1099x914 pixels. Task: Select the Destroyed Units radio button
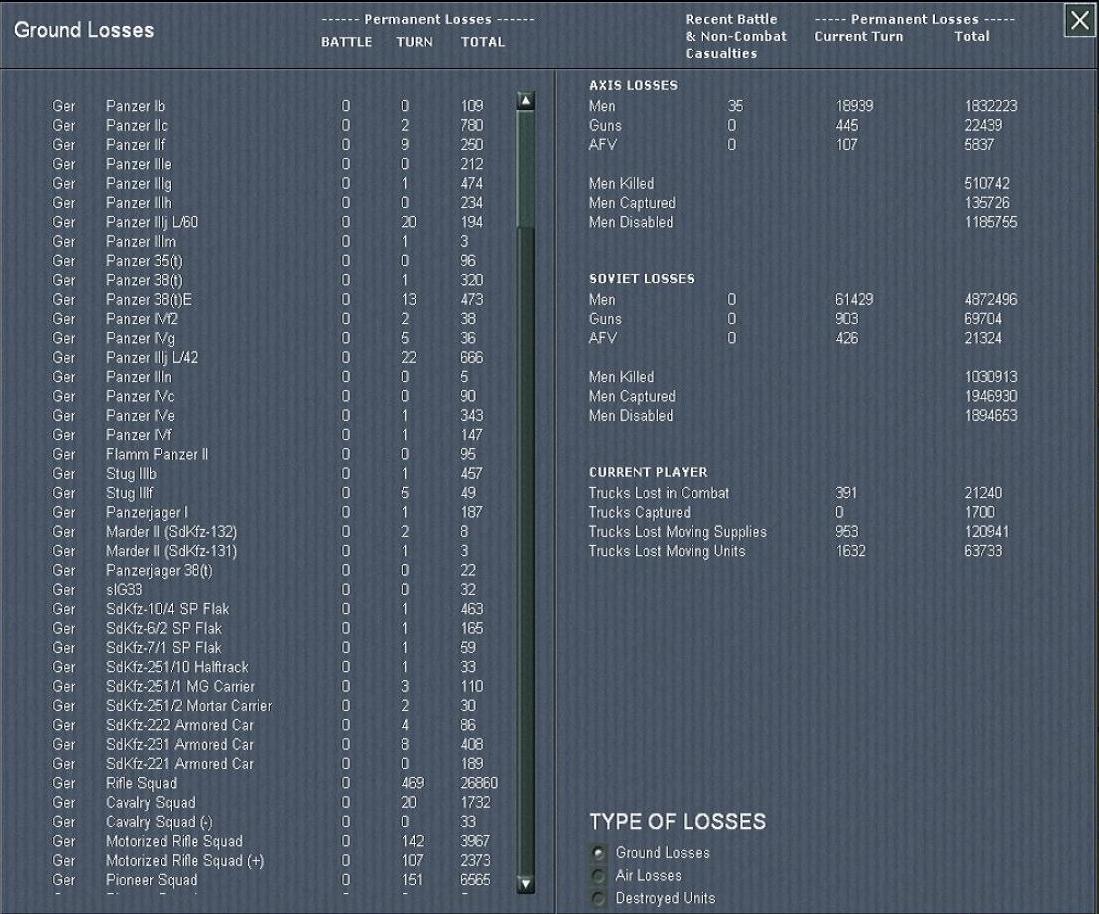click(x=599, y=898)
